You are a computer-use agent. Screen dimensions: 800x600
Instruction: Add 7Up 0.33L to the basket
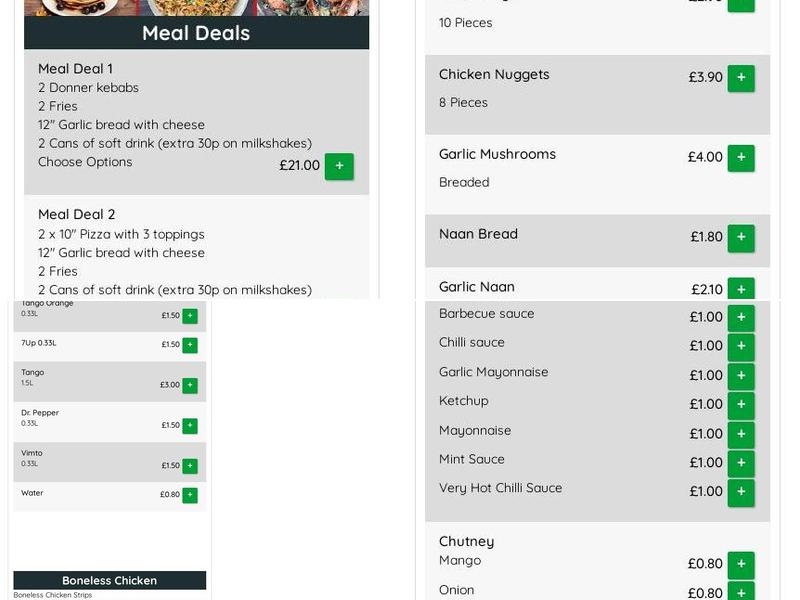coord(190,345)
